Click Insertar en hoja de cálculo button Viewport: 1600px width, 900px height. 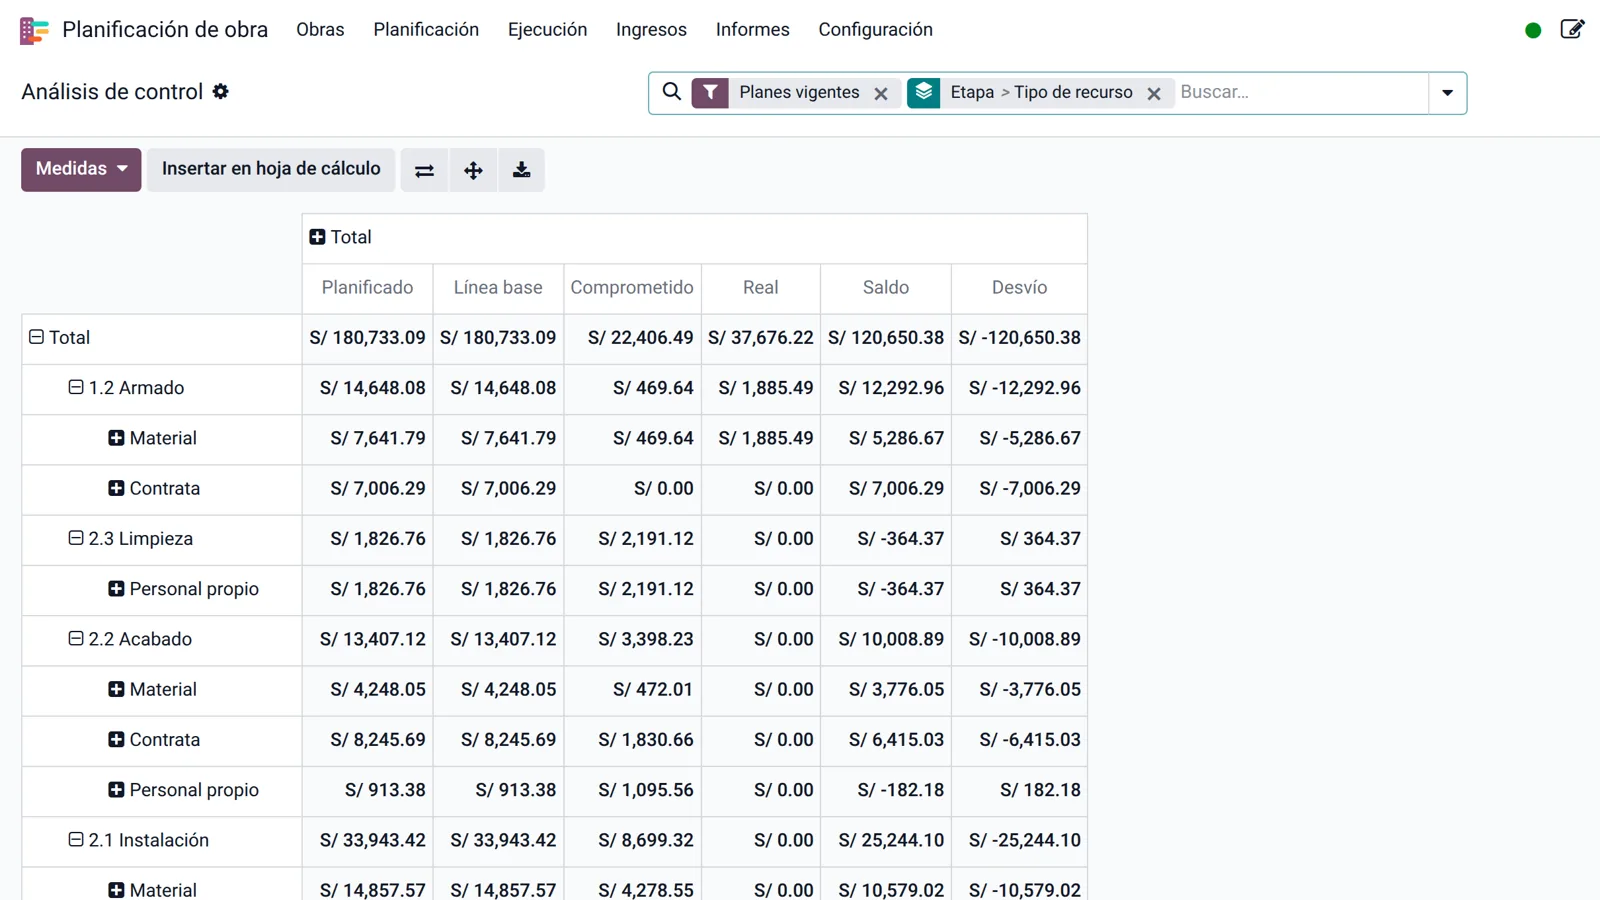(x=271, y=169)
